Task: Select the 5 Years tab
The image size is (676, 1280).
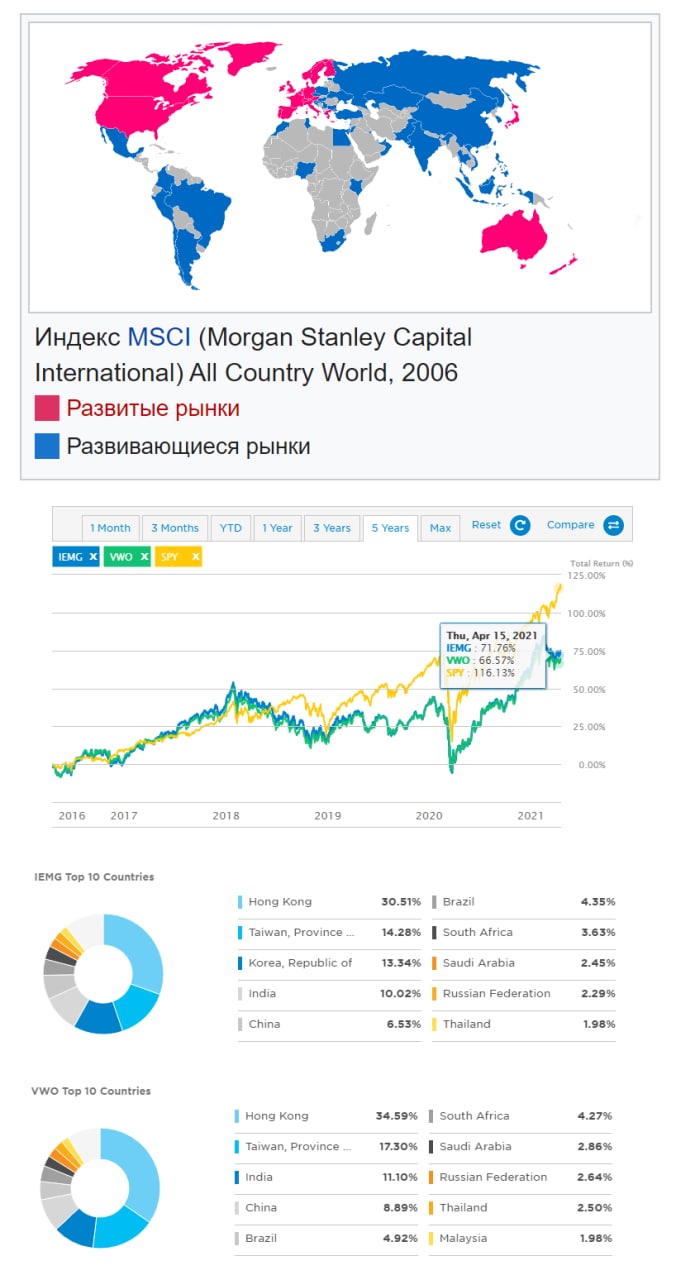Action: [x=390, y=528]
